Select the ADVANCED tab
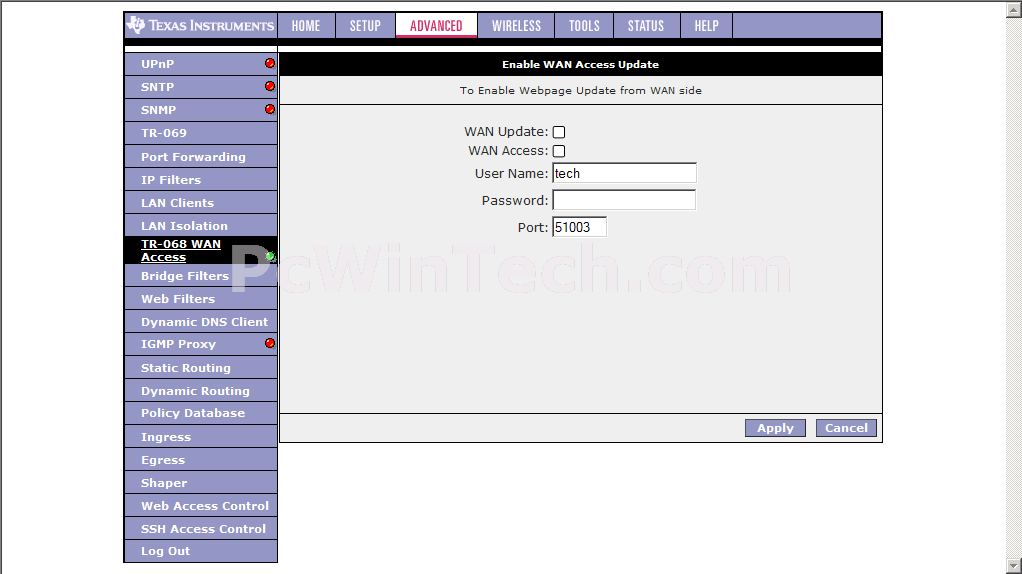The width and height of the screenshot is (1022, 574). 436,25
